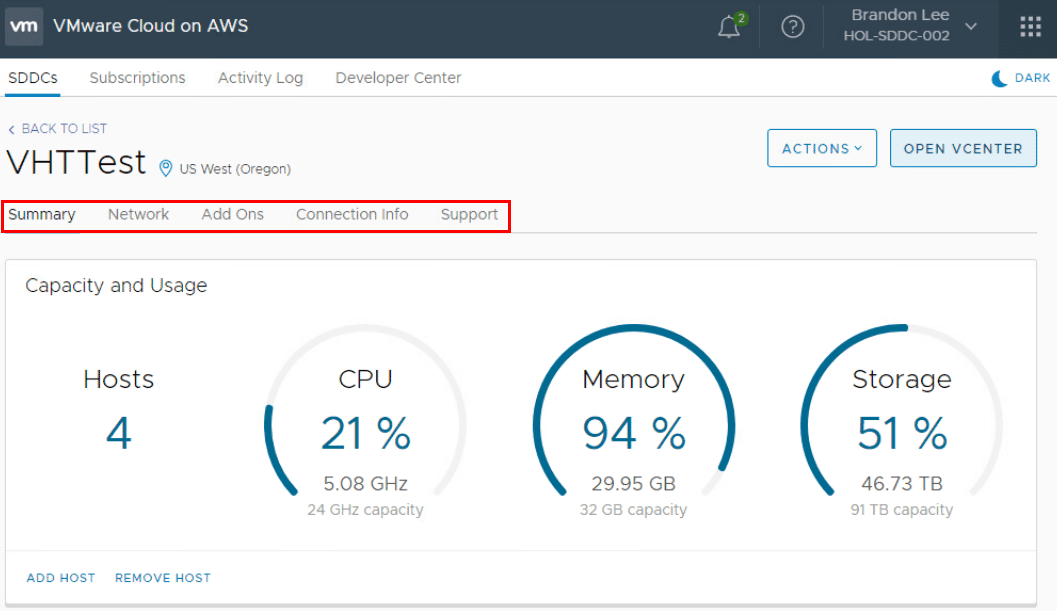This screenshot has width=1057, height=611.
Task: View the Connection Info tab
Action: [x=352, y=214]
